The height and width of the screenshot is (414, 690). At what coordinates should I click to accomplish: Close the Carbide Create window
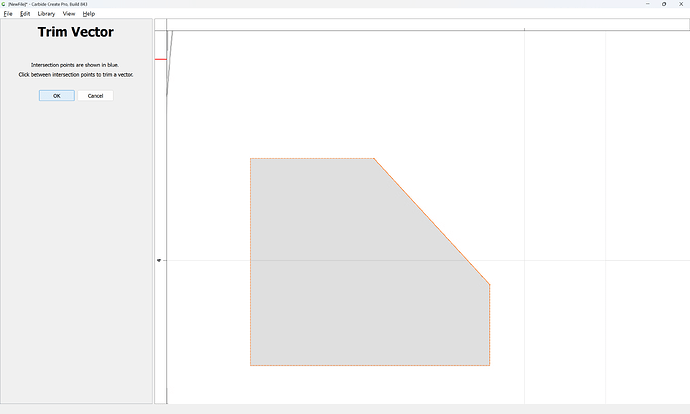(681, 4)
